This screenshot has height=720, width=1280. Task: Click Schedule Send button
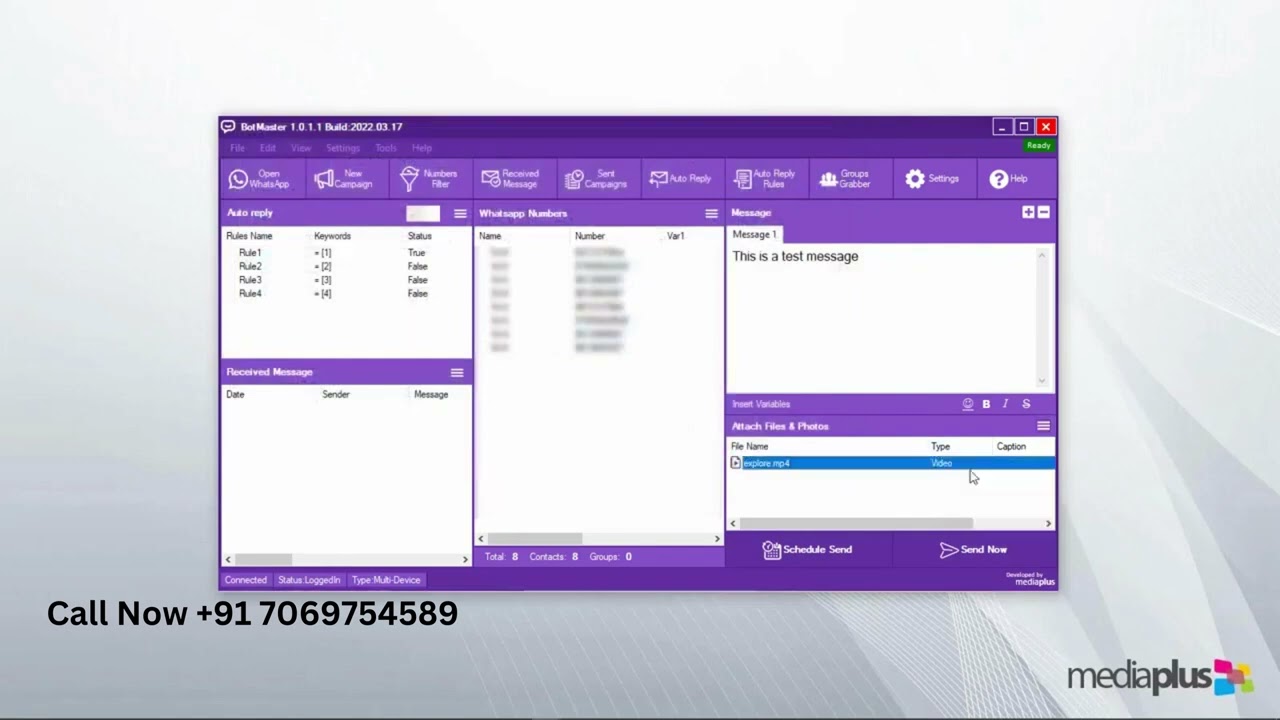[x=807, y=550]
